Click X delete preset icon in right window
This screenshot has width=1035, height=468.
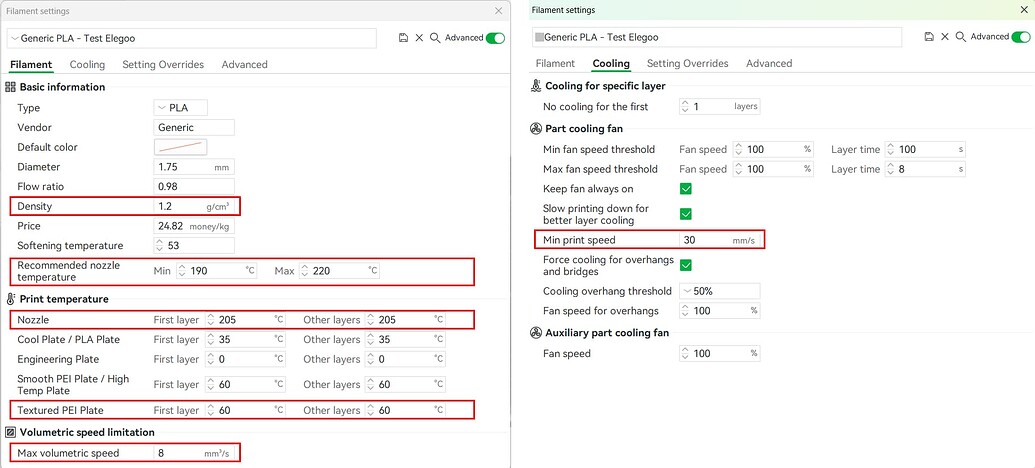click(x=945, y=37)
